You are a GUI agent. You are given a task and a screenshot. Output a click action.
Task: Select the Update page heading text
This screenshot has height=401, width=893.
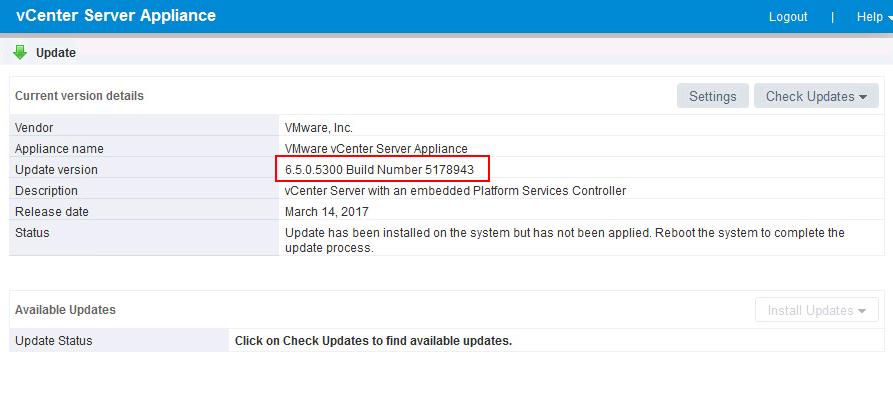pyautogui.click(x=56, y=53)
